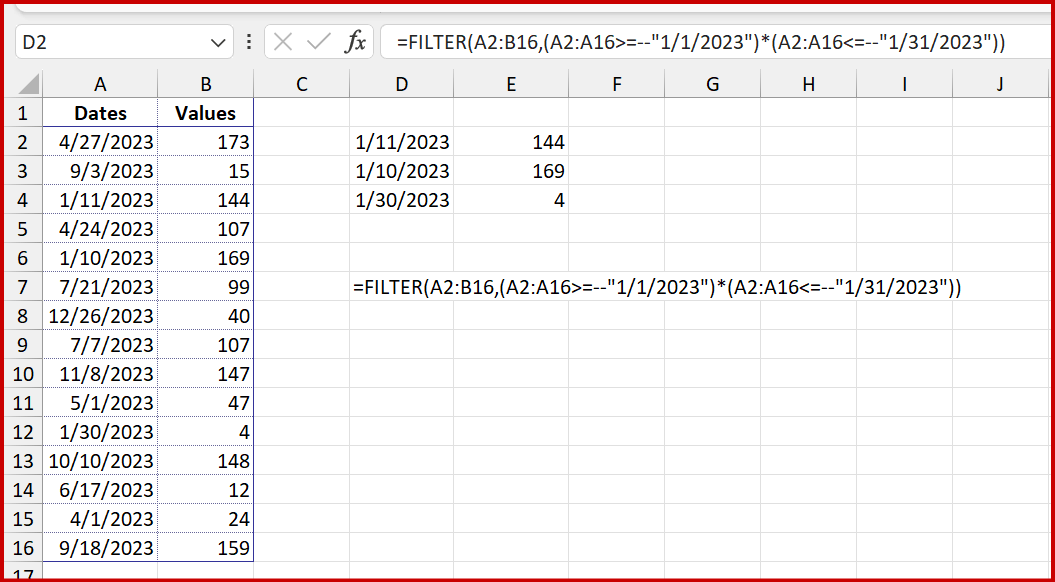The image size is (1055, 582).
Task: Select column C header
Action: [301, 84]
